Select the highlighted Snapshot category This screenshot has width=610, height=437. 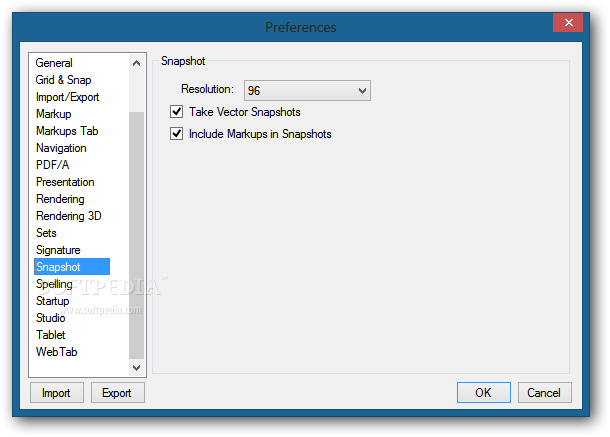(72, 267)
